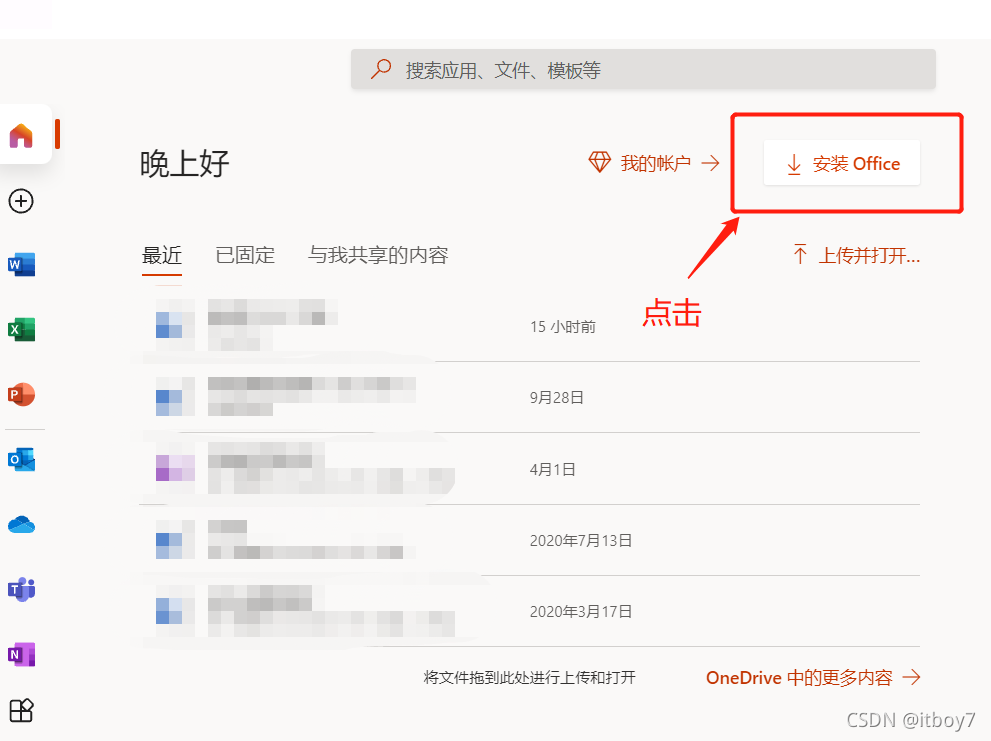Viewport: 991px width, 741px height.
Task: Click the 2020年3月17日 date text
Action: [x=581, y=611]
